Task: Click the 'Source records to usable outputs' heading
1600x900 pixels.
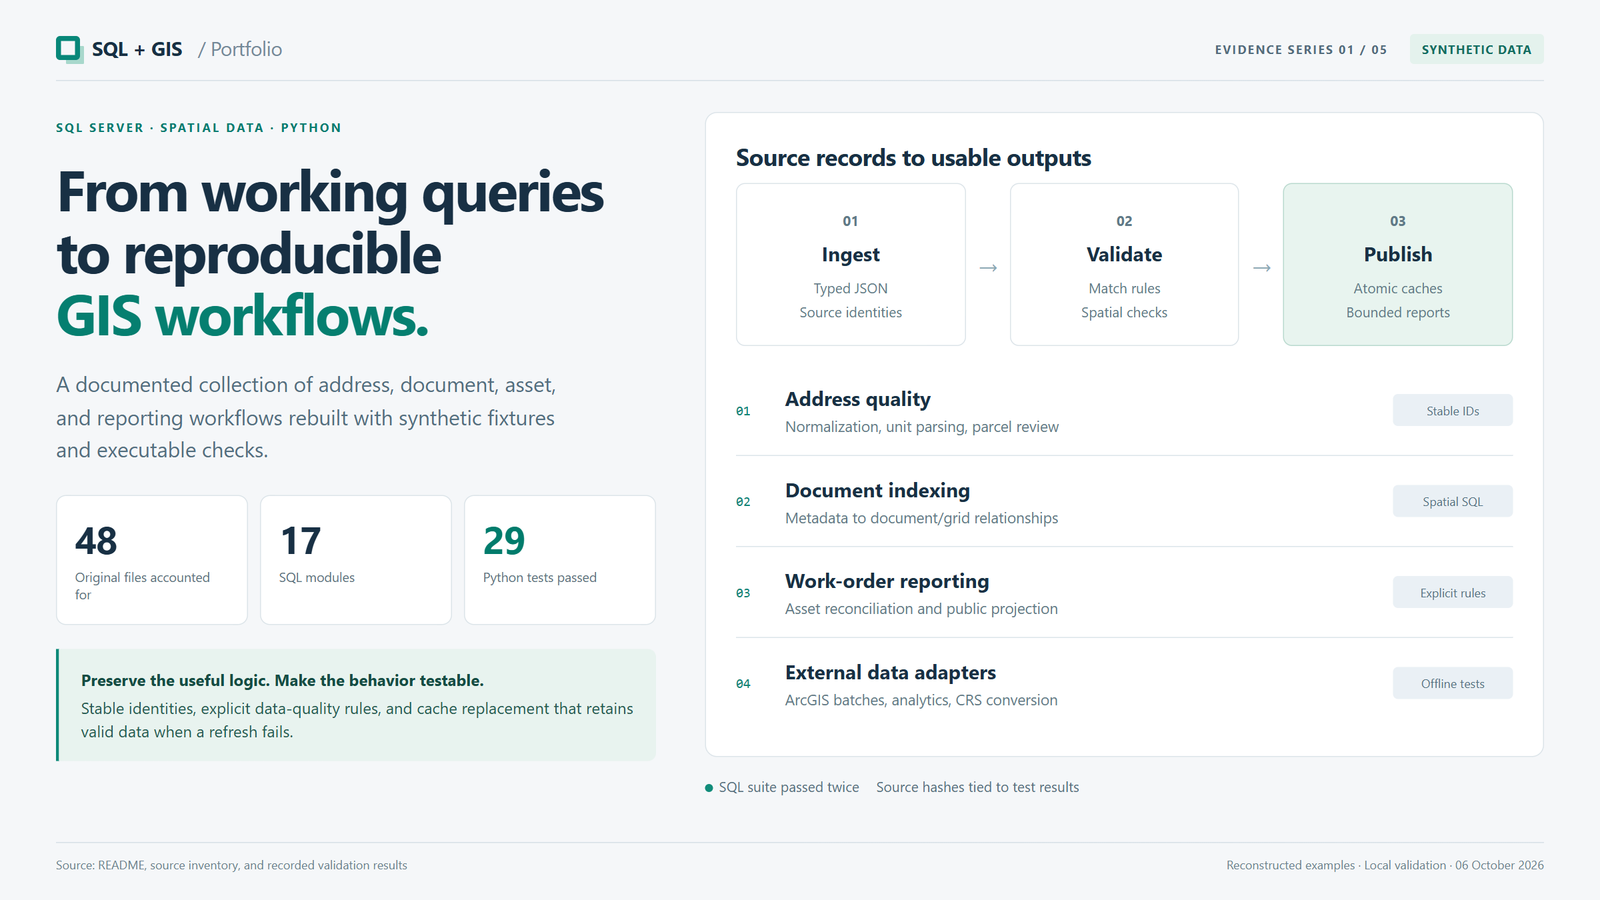Action: pyautogui.click(x=913, y=158)
